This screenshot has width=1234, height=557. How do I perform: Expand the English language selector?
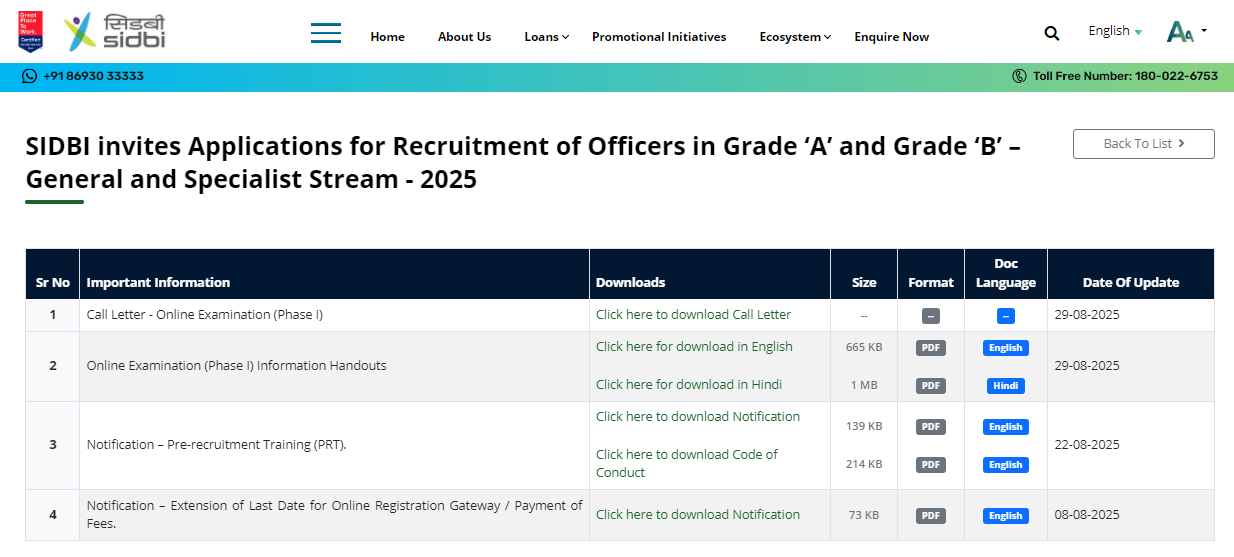click(x=1114, y=31)
